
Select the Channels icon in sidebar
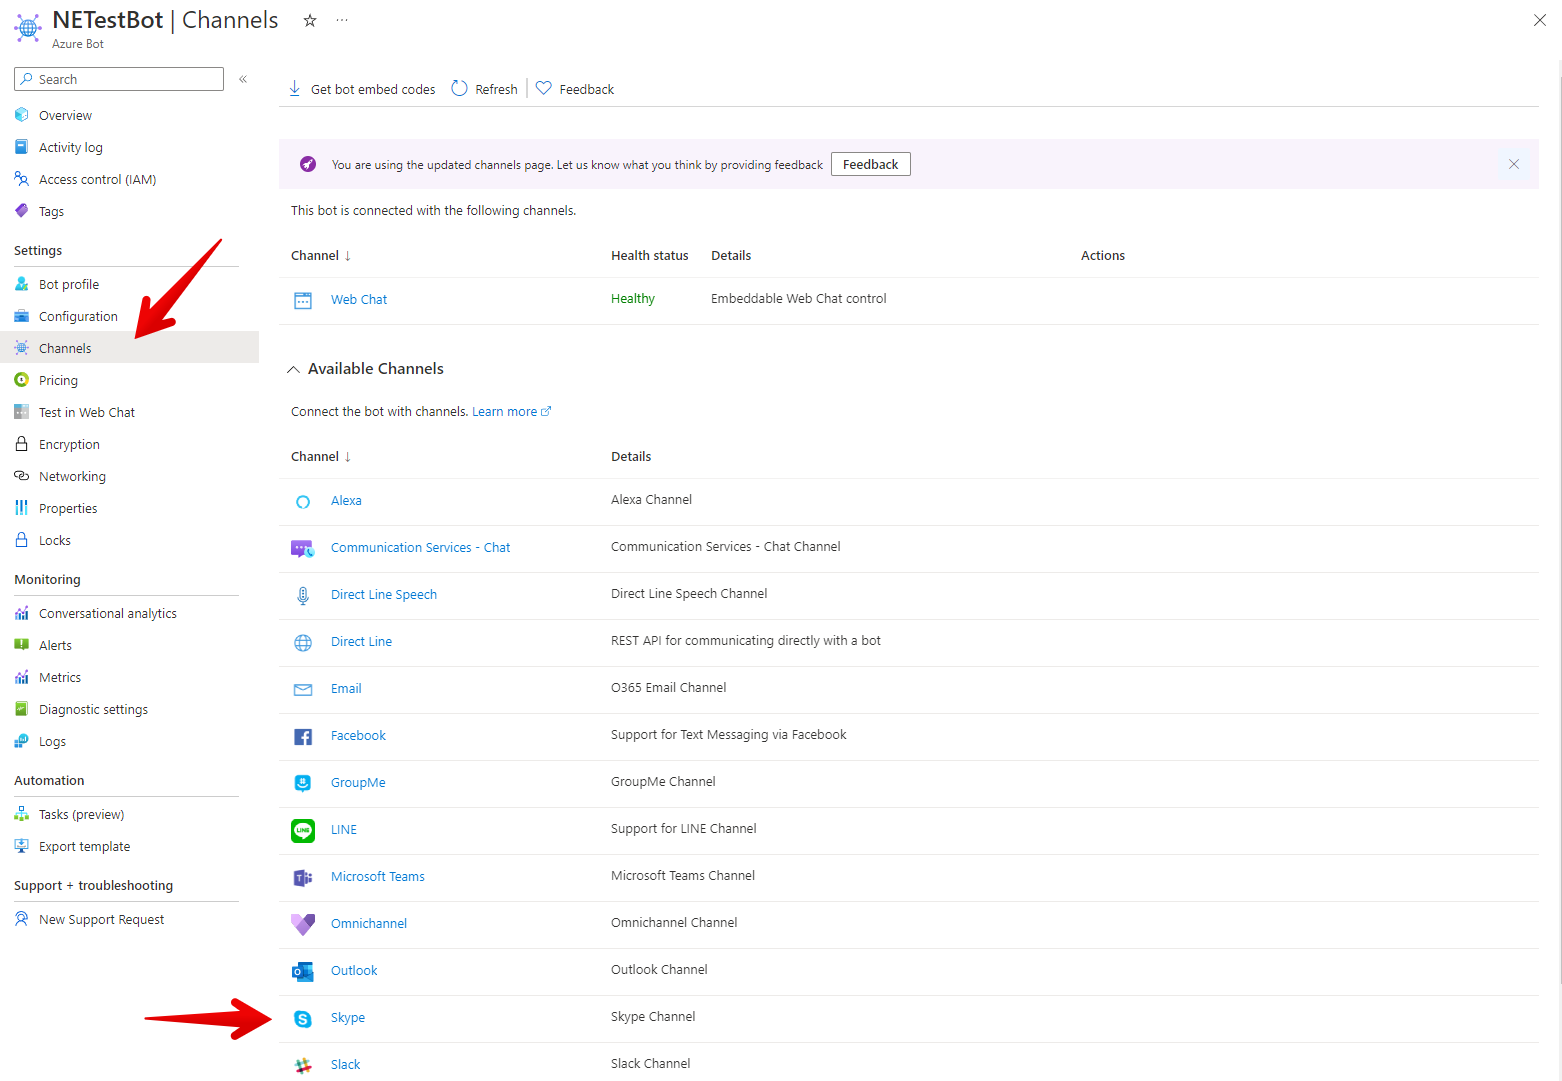[x=22, y=348]
